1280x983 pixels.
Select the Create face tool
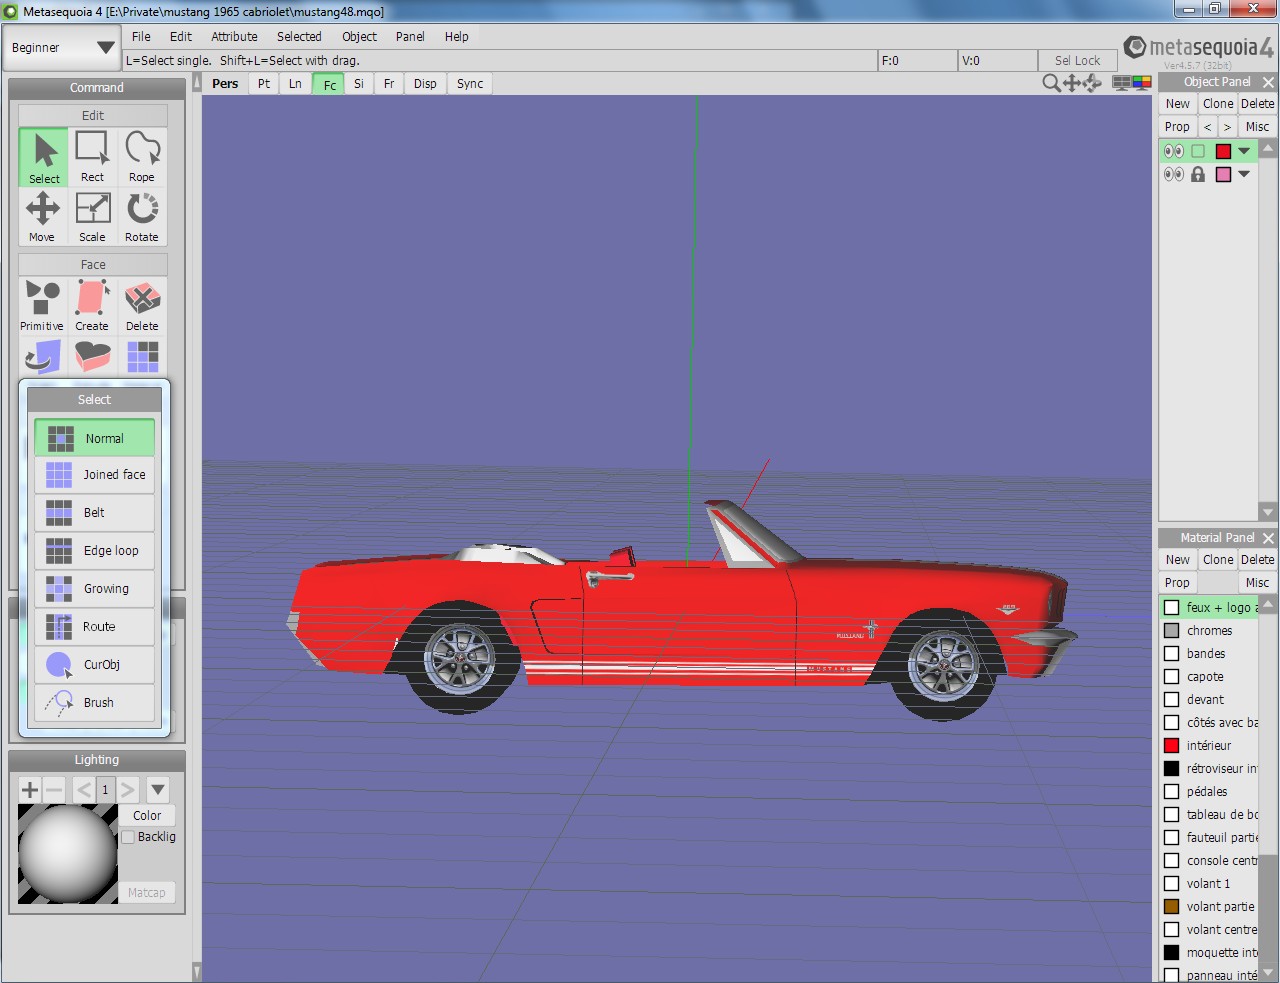click(x=92, y=306)
